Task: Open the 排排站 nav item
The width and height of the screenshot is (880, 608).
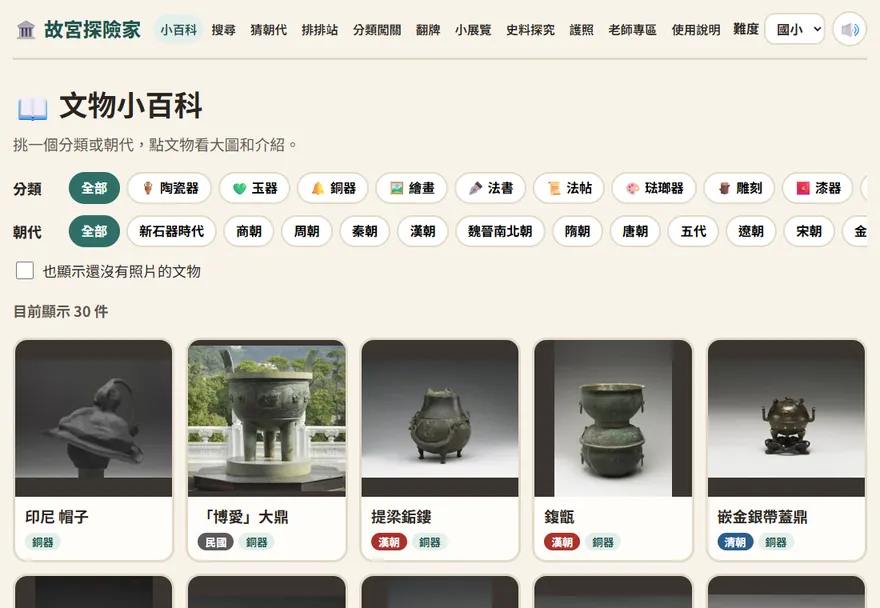Action: [319, 30]
